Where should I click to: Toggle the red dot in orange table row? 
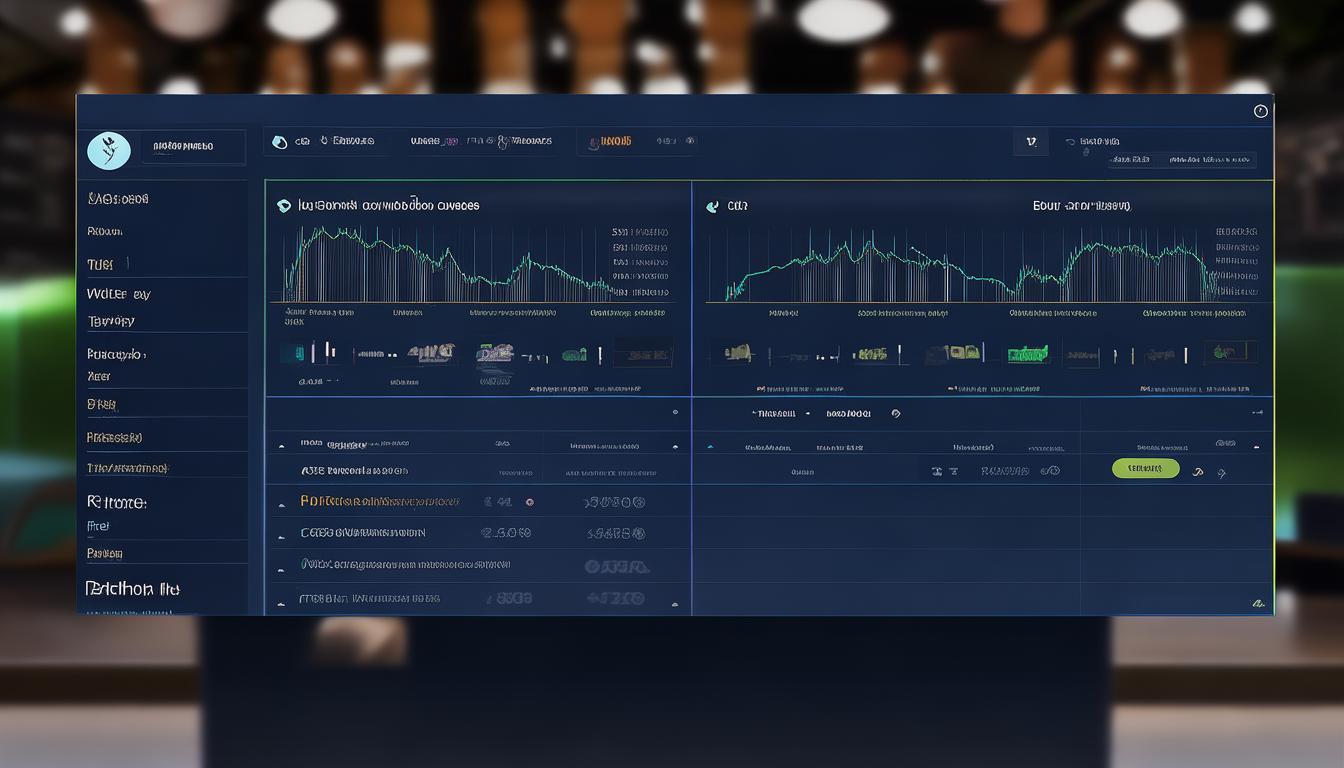[x=529, y=502]
